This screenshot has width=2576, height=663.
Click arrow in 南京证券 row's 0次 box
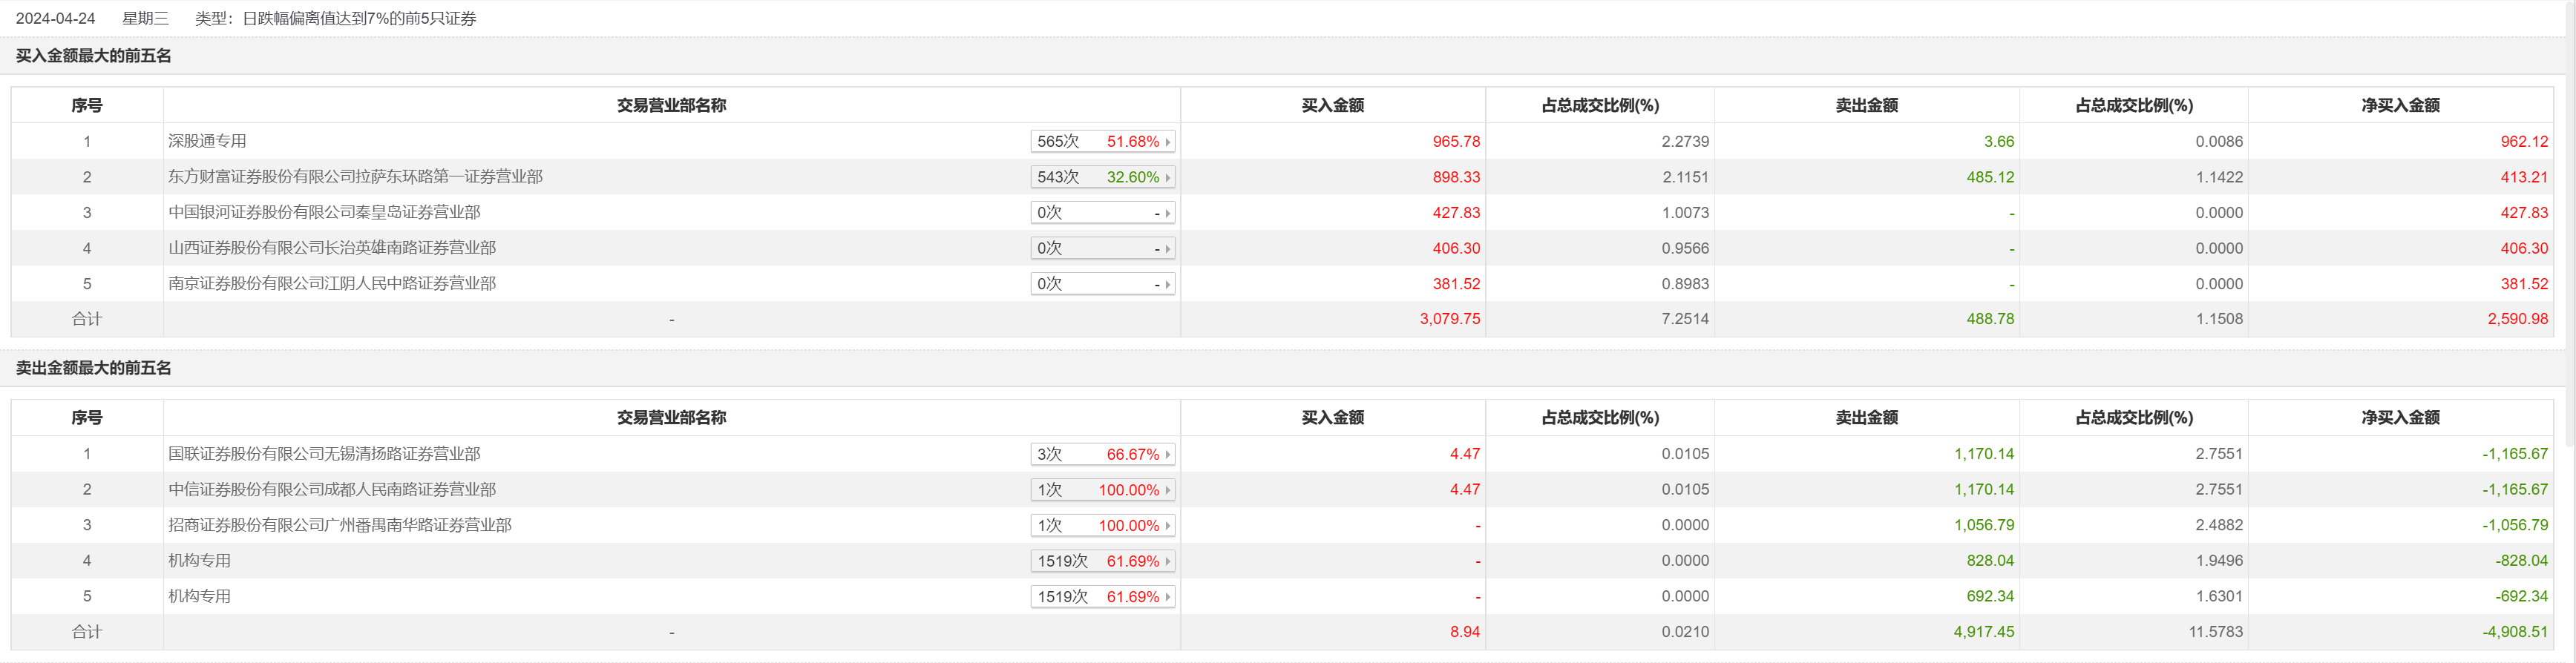(x=1167, y=284)
